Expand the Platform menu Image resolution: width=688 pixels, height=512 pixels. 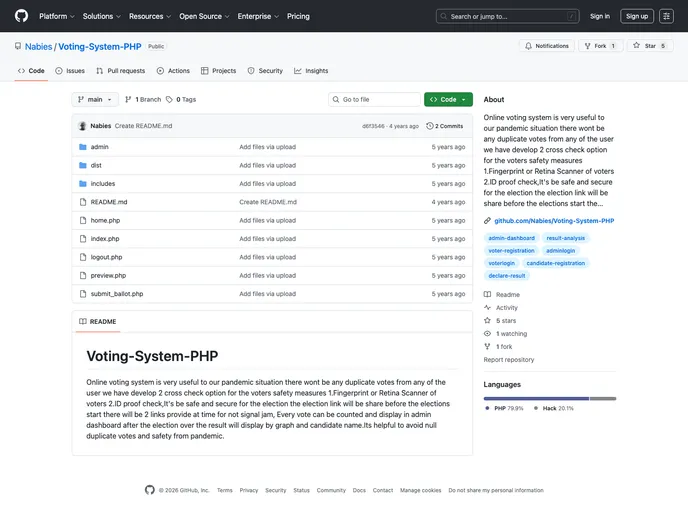click(x=56, y=16)
